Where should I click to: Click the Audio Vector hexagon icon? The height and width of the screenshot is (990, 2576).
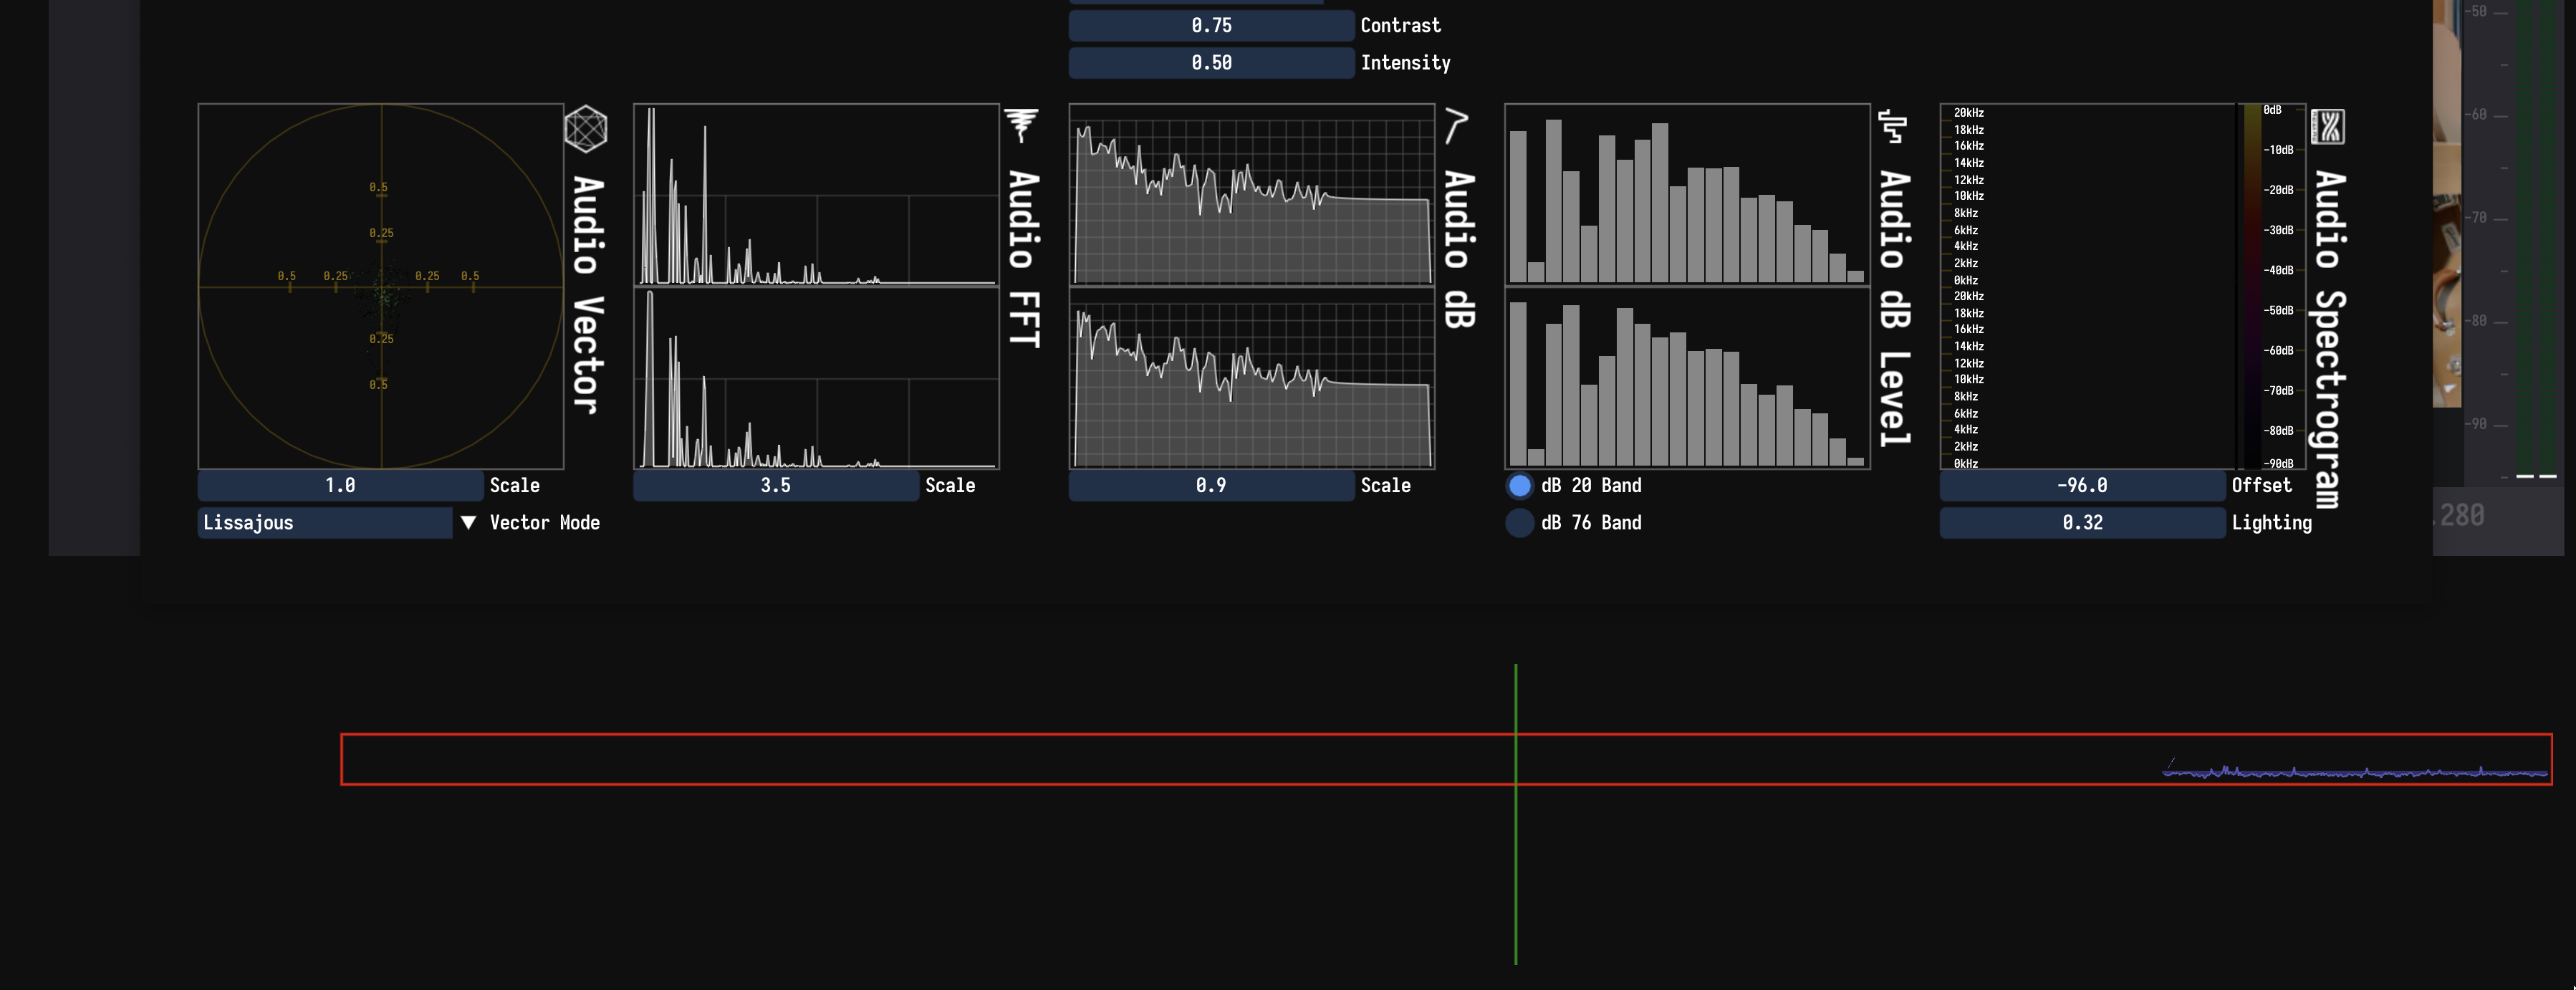tap(585, 129)
